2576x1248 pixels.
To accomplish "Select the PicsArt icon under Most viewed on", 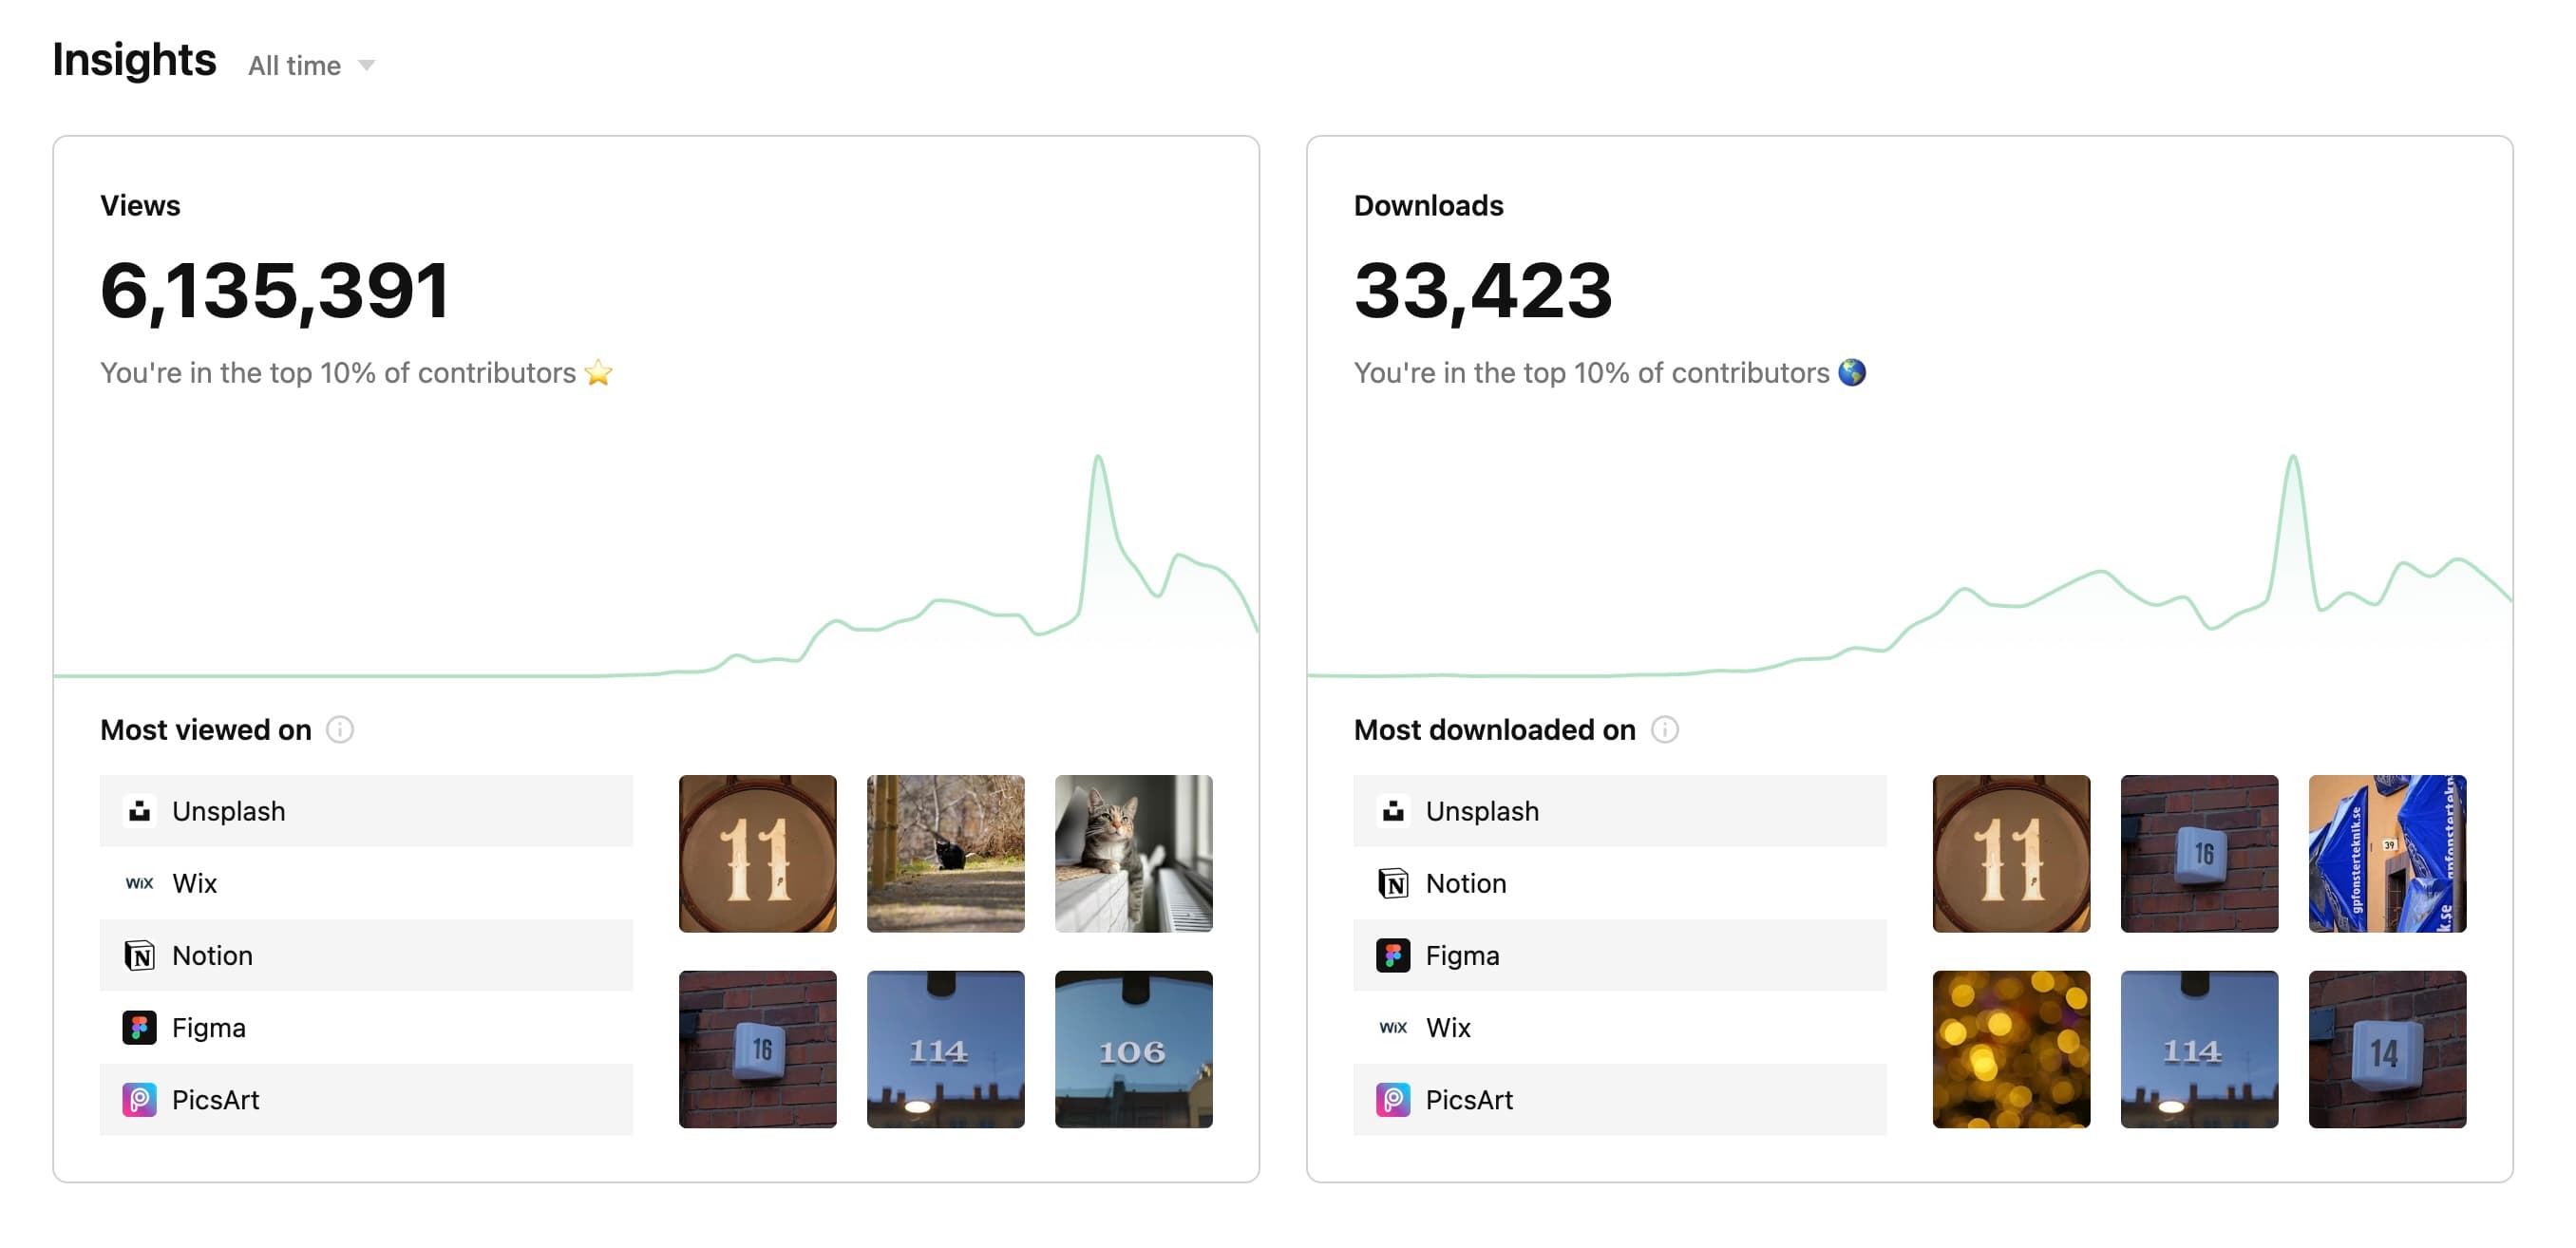I will click(140, 1099).
